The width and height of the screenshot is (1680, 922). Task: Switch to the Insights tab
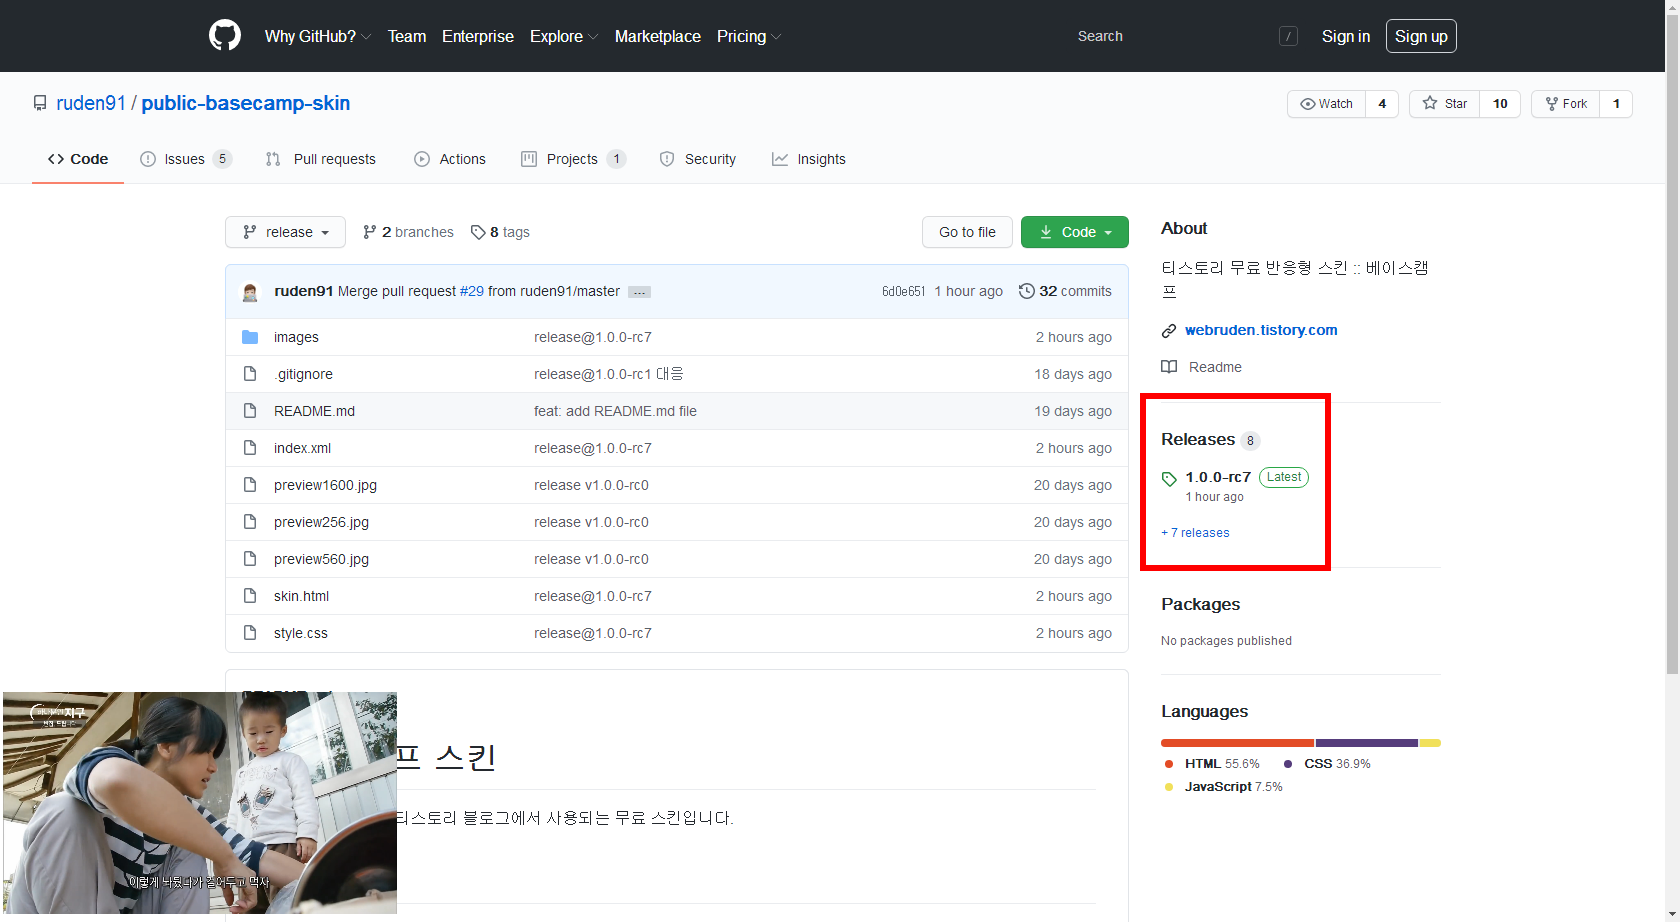point(809,159)
